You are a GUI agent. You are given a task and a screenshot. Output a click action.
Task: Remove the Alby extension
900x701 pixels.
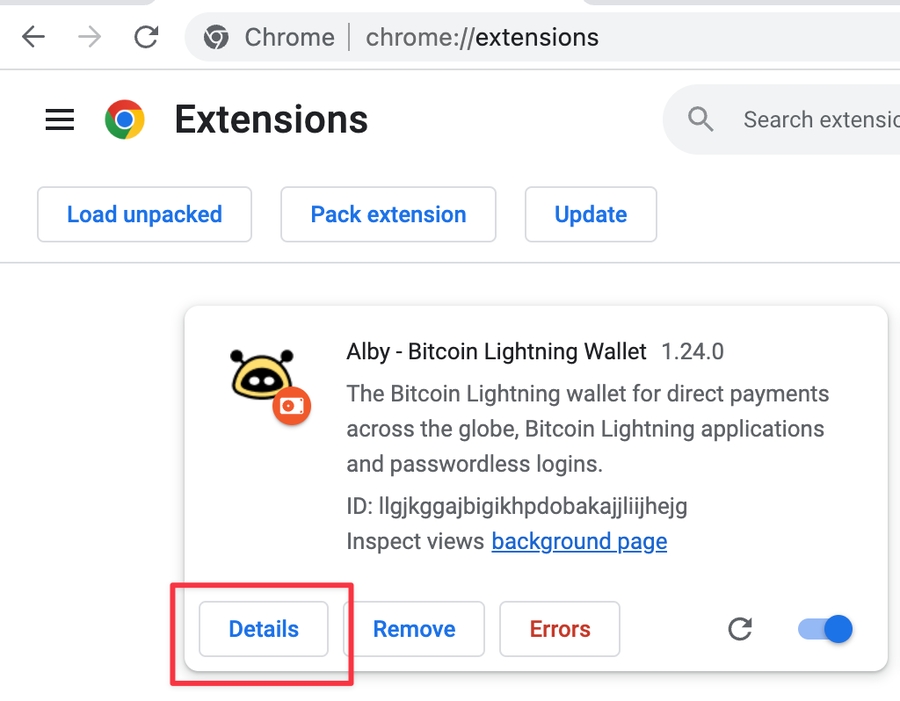(x=414, y=629)
